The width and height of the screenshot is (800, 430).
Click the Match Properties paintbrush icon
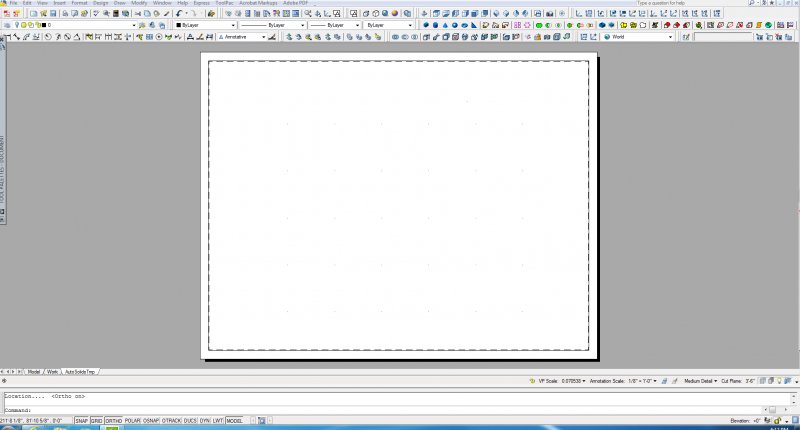(166, 13)
